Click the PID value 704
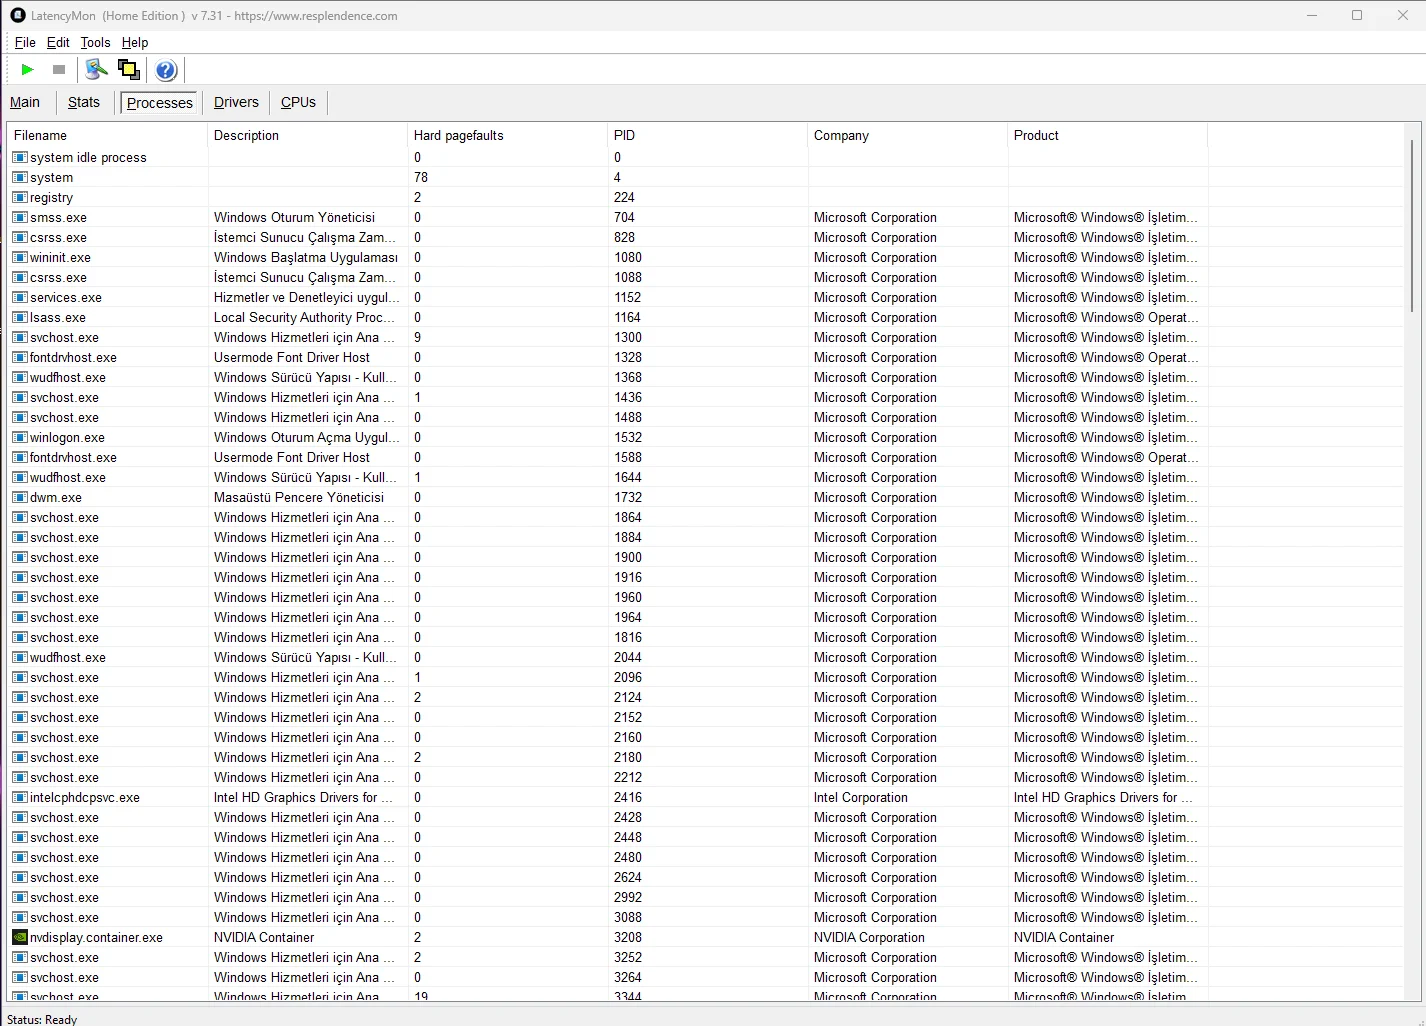 624,217
